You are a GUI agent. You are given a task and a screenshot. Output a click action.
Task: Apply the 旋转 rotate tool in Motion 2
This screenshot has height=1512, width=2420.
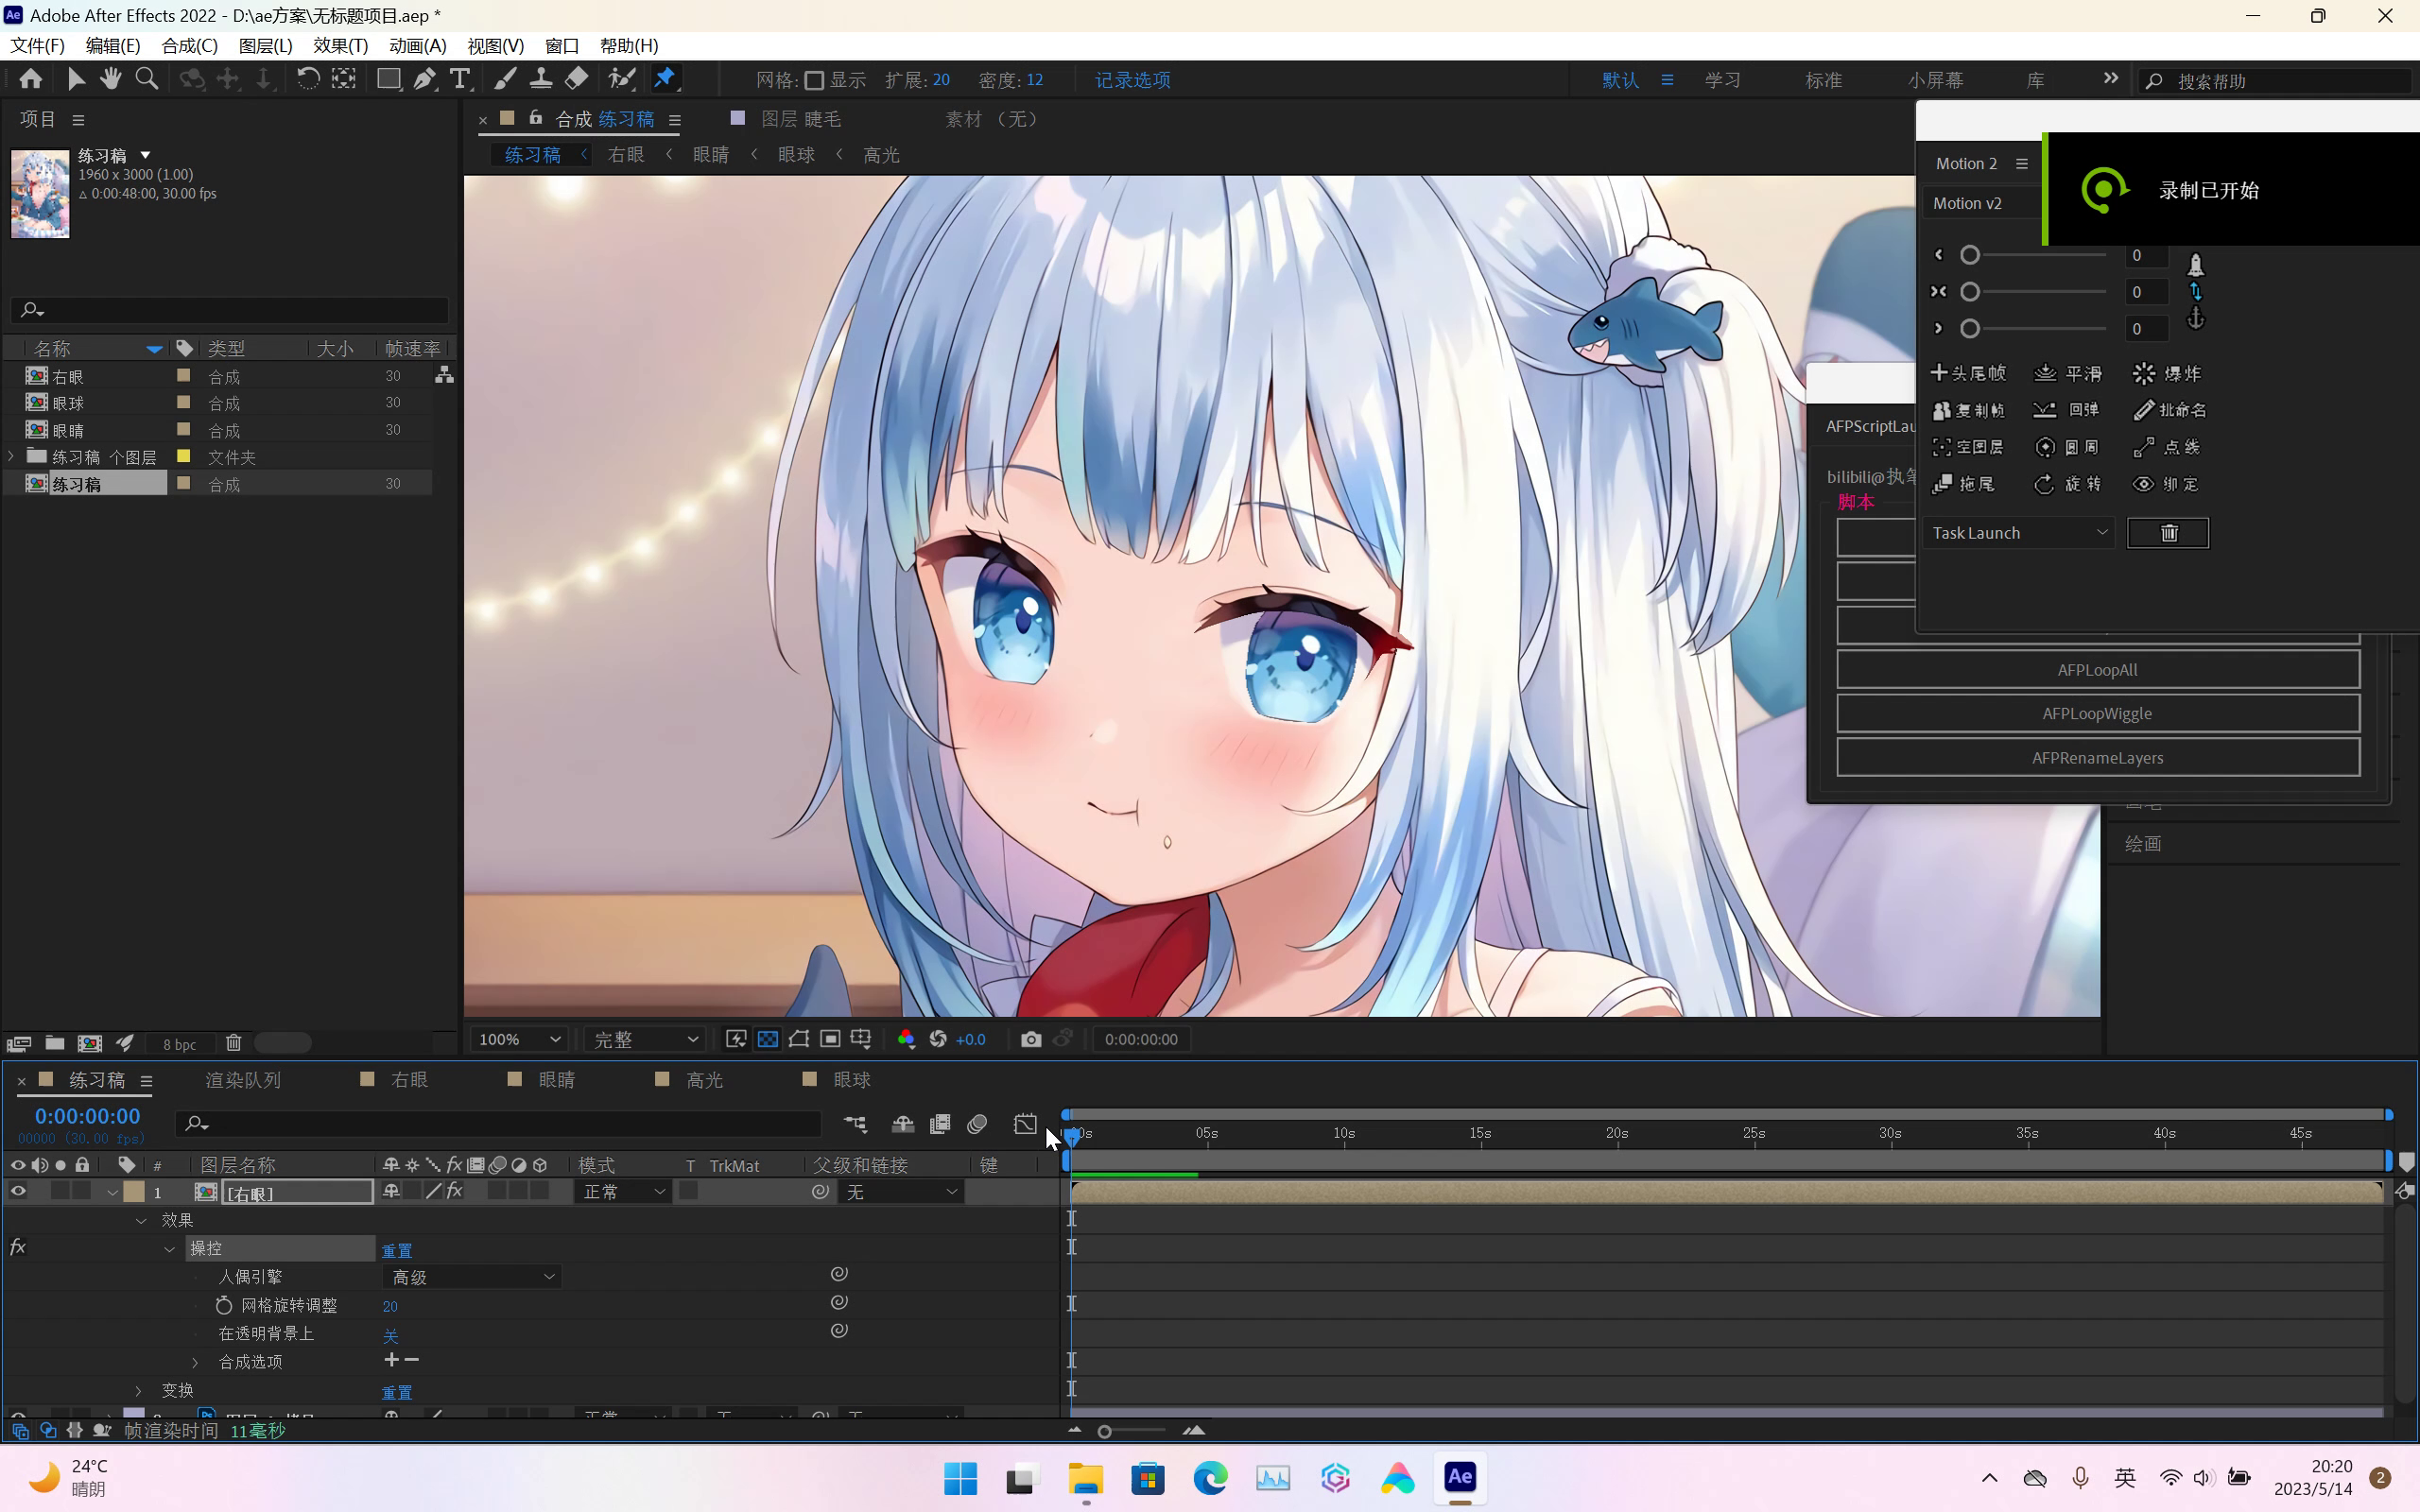pyautogui.click(x=2067, y=484)
